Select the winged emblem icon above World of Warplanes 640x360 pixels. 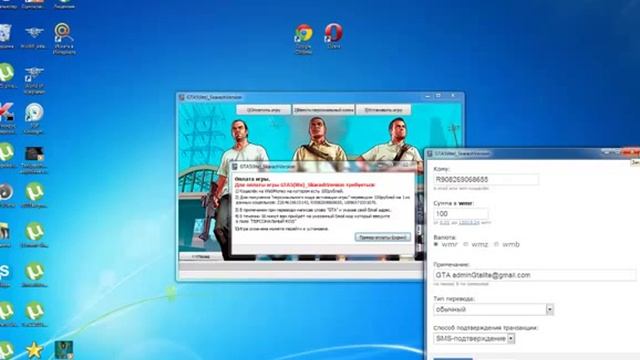click(x=34, y=37)
